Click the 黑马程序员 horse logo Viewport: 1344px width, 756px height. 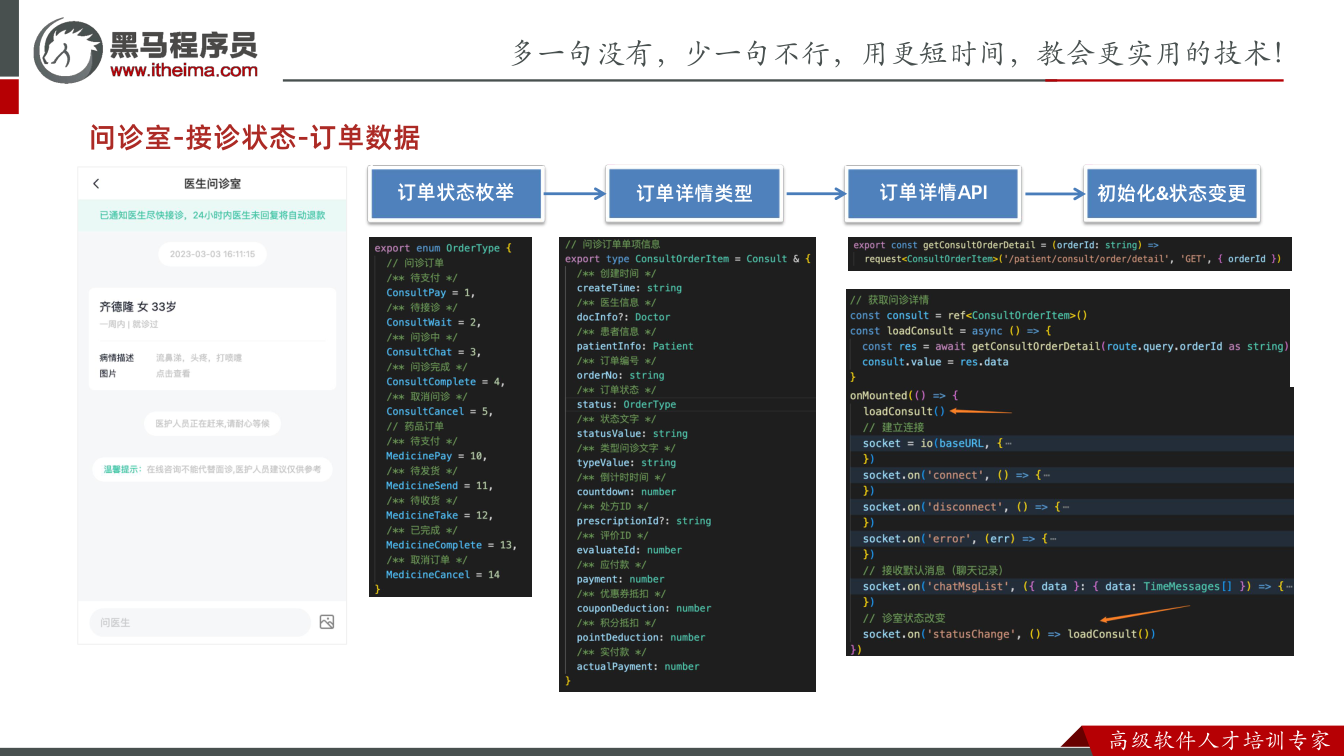pos(68,50)
